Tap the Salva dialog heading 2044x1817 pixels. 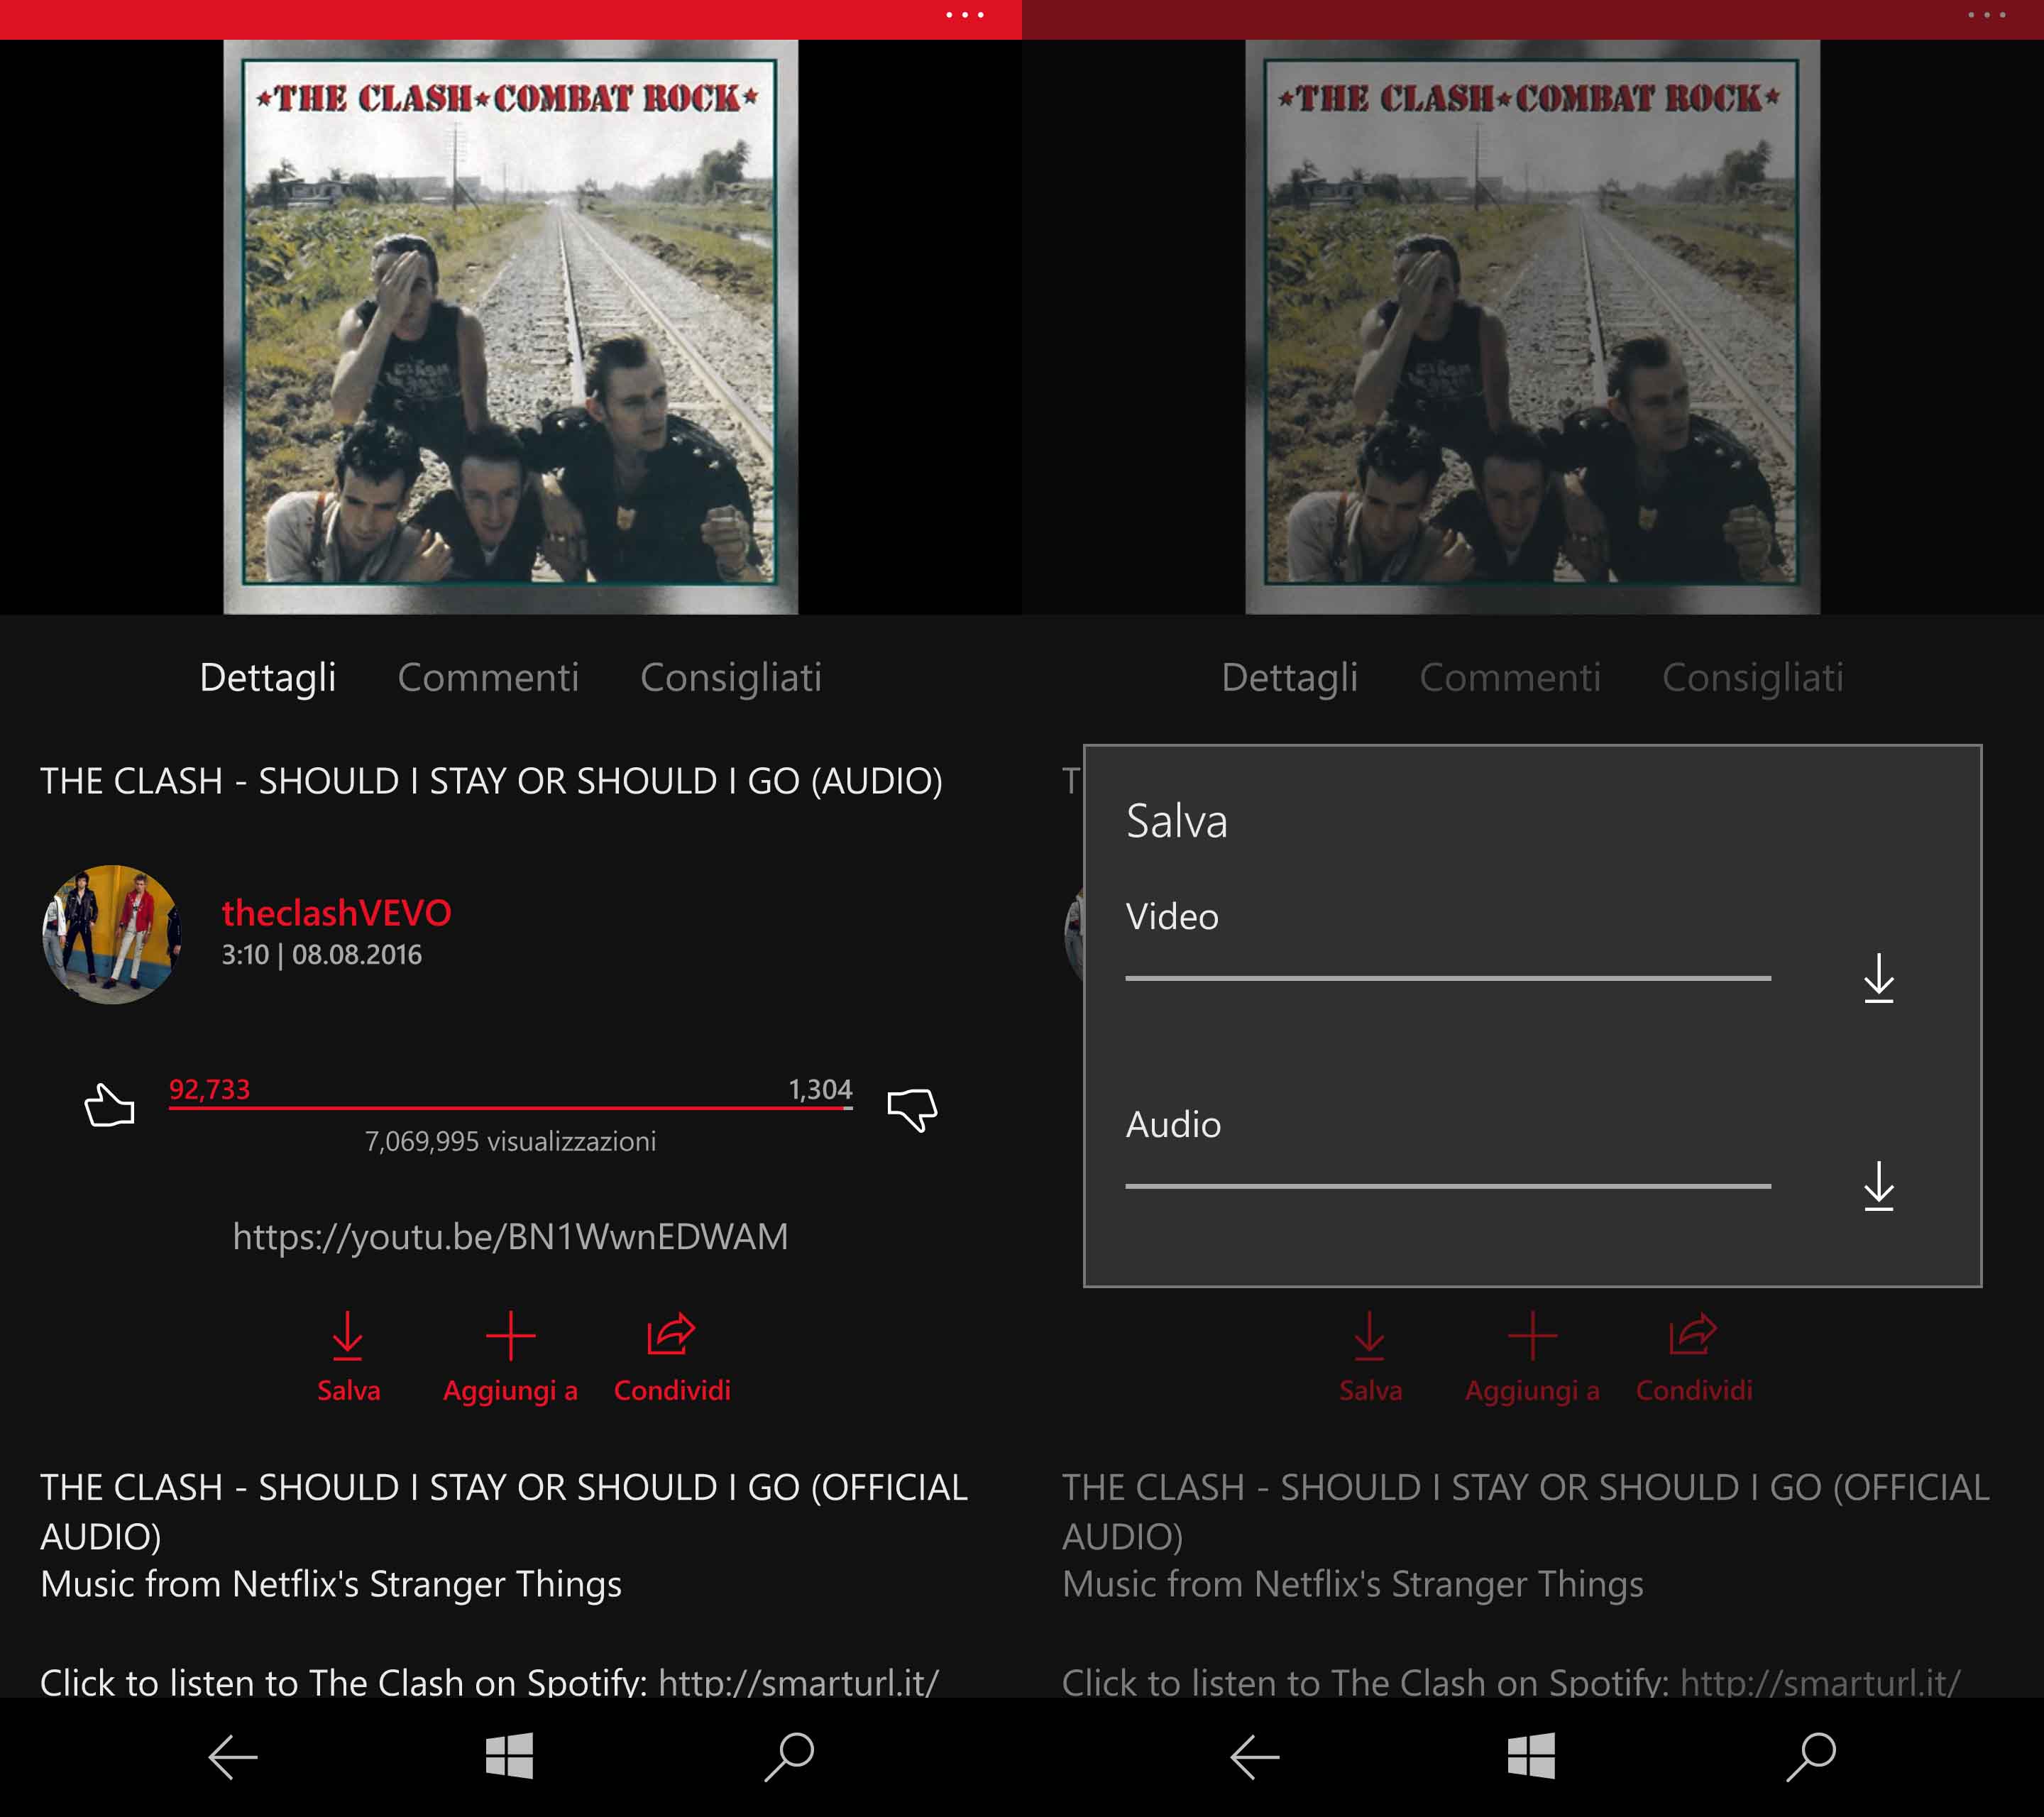click(1176, 821)
